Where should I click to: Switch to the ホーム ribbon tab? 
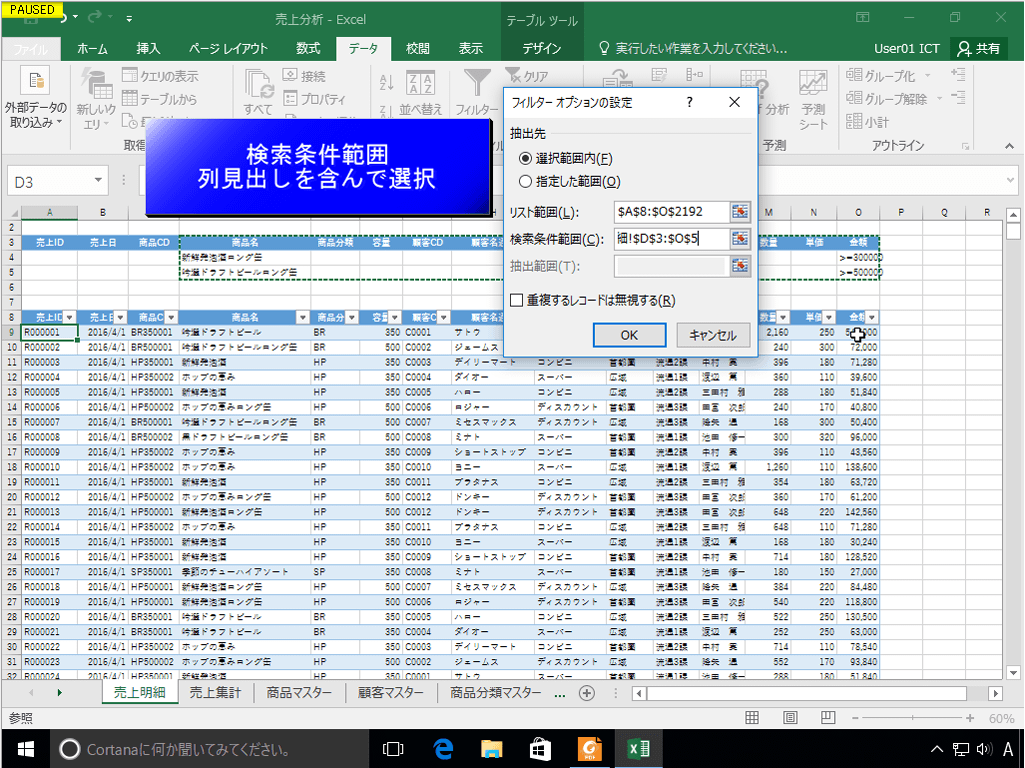90,47
